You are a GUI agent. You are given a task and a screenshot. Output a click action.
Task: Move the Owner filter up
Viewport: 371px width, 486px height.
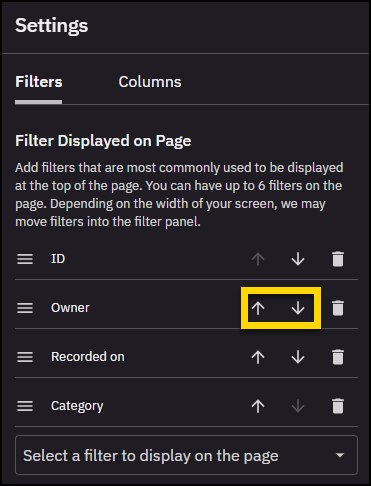[x=258, y=308]
